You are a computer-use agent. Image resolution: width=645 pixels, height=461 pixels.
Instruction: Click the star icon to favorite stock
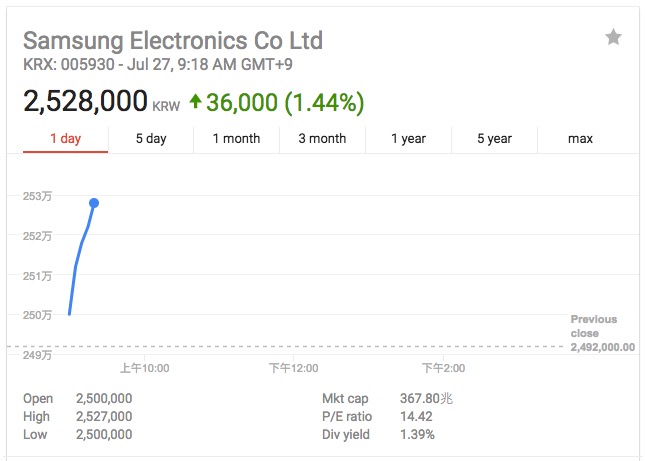tap(613, 38)
